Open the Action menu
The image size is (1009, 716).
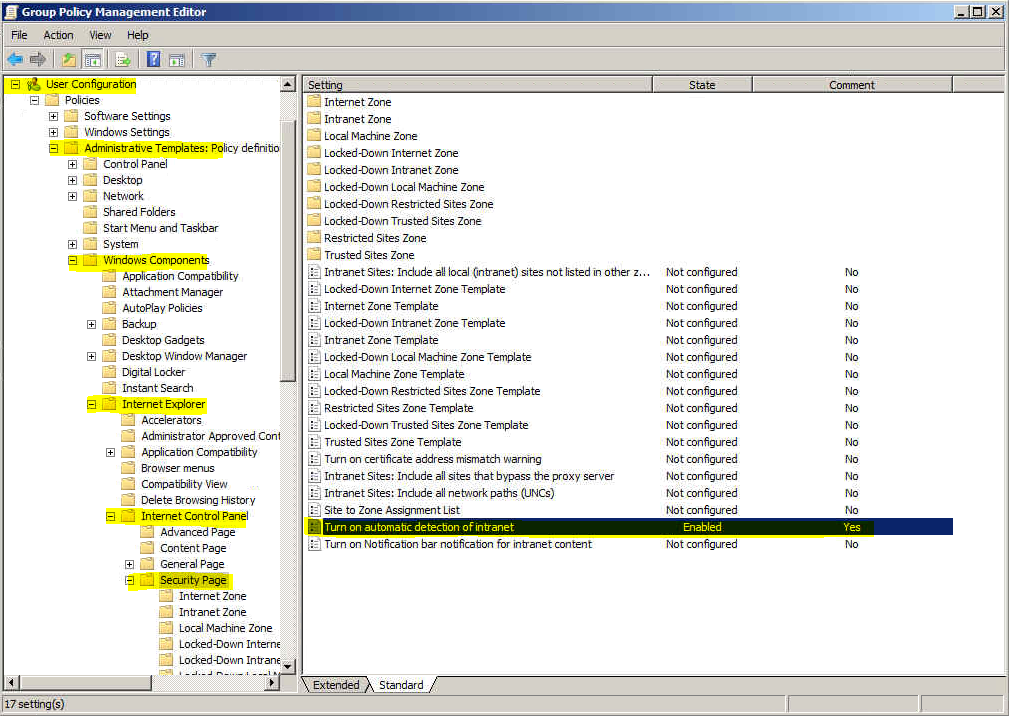coord(58,35)
